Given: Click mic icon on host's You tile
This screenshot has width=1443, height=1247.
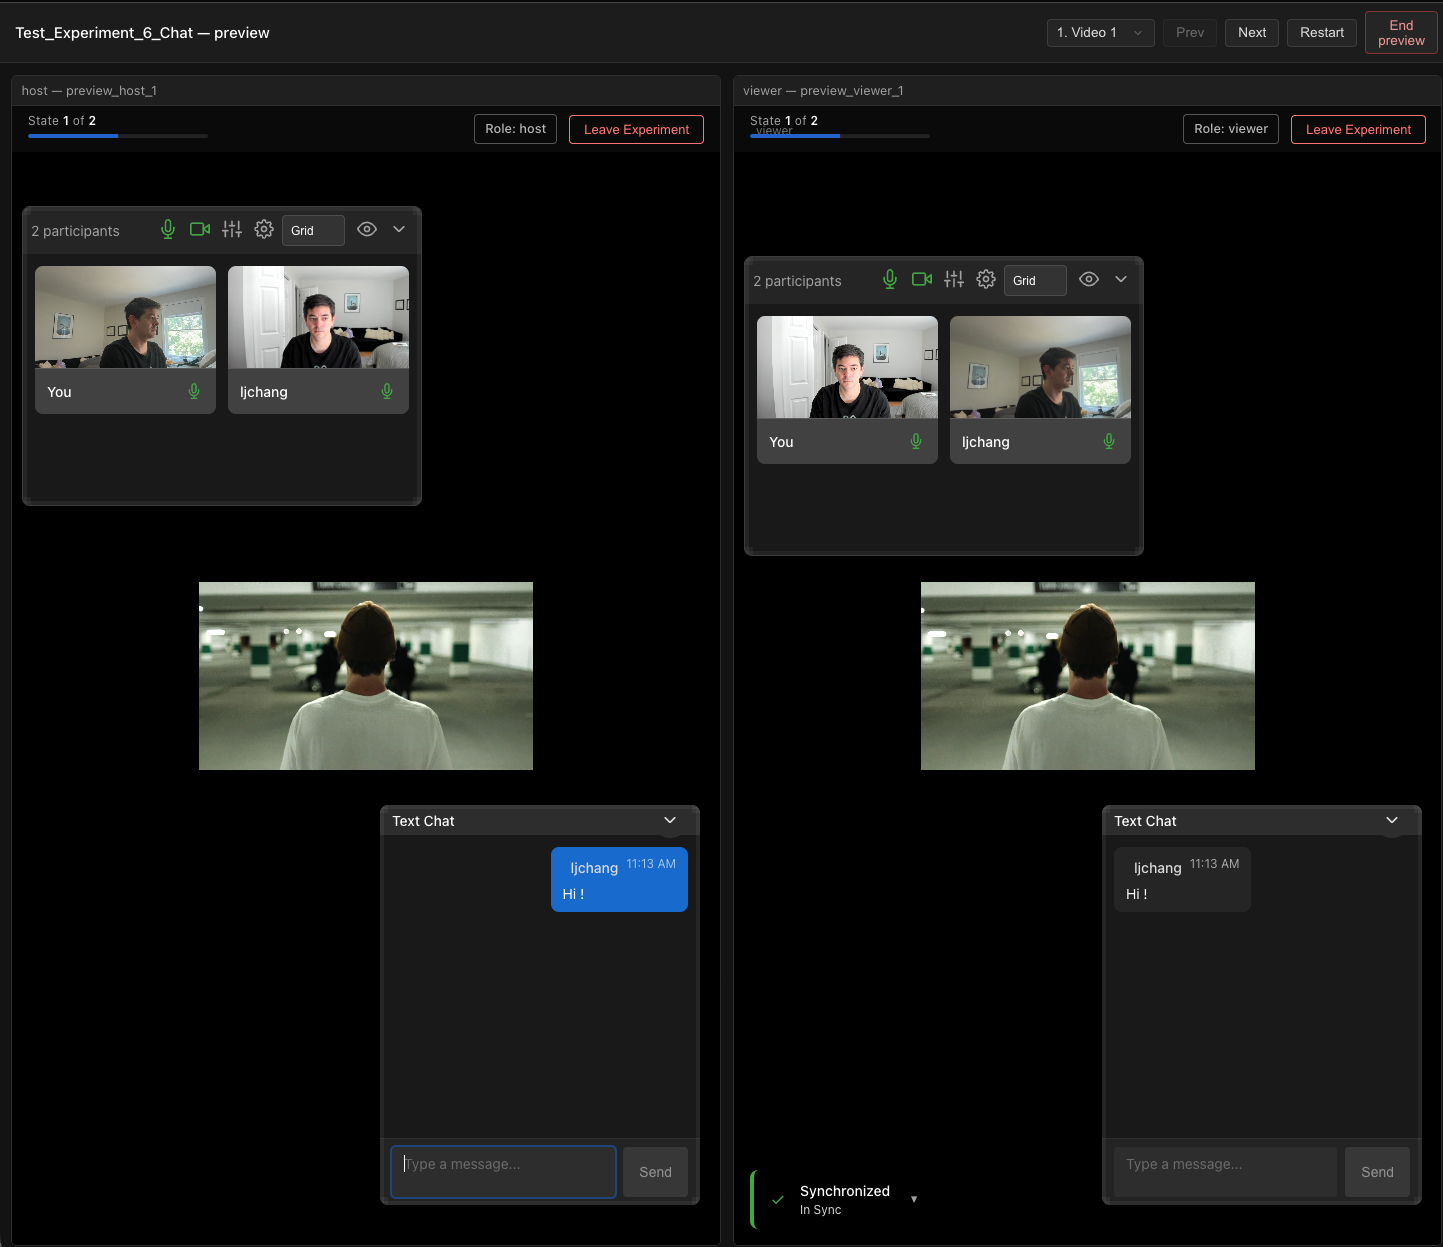Looking at the screenshot, I should point(194,391).
